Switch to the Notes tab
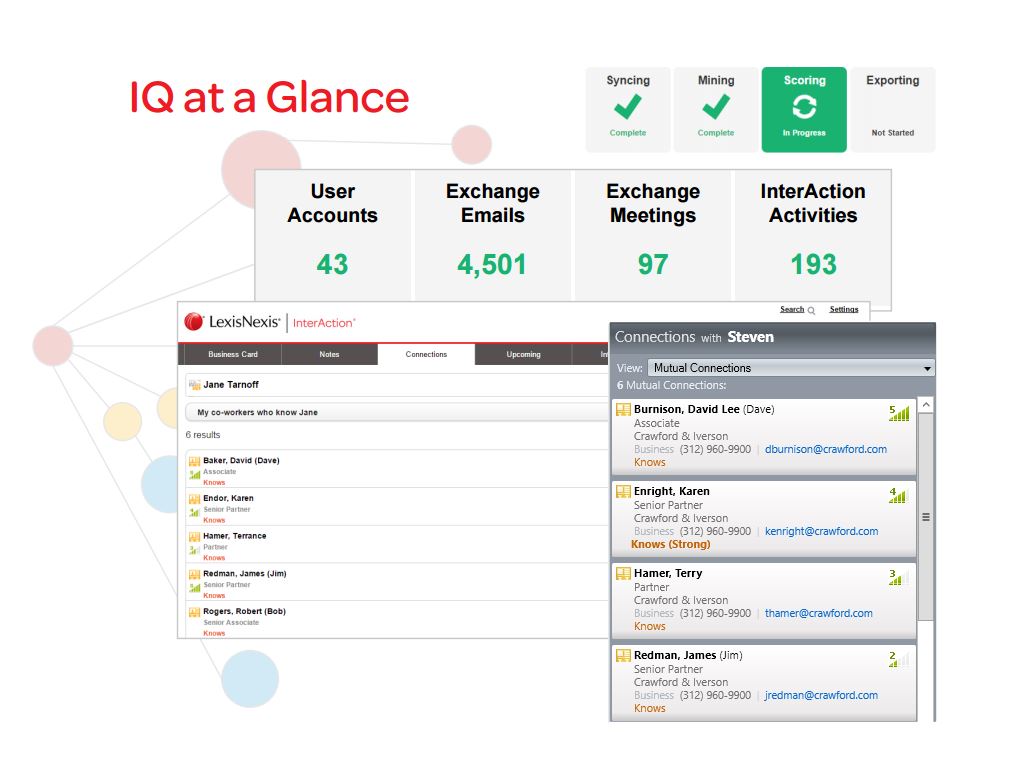This screenshot has width=1013, height=770. (x=329, y=354)
